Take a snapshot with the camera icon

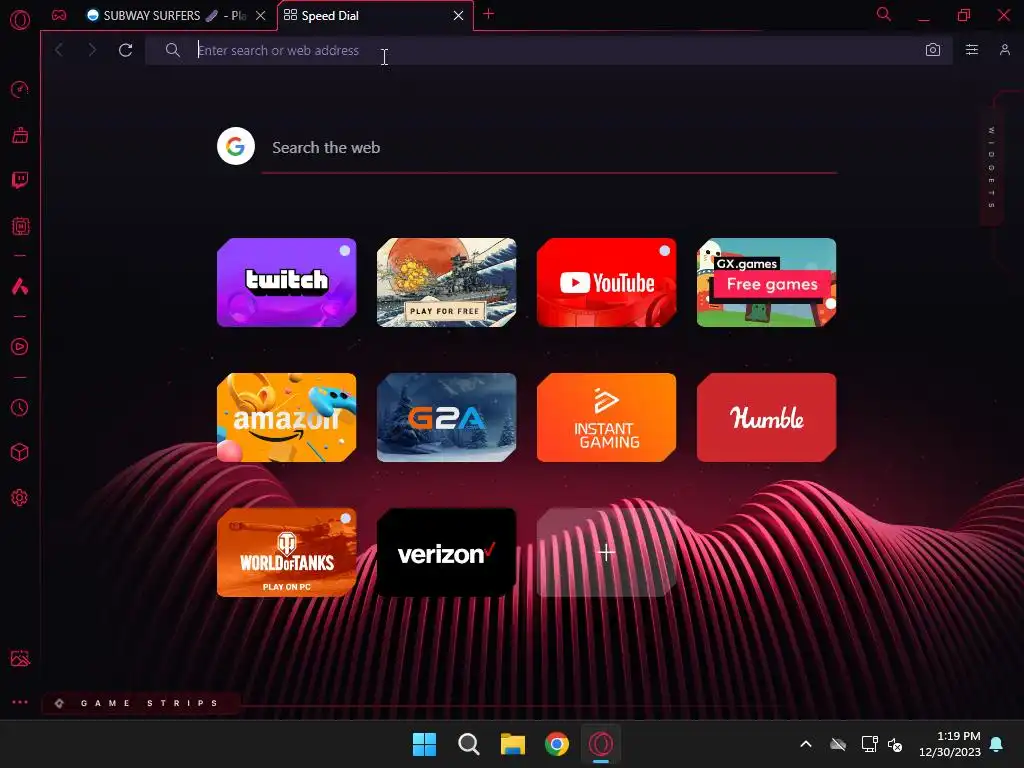pyautogui.click(x=933, y=50)
